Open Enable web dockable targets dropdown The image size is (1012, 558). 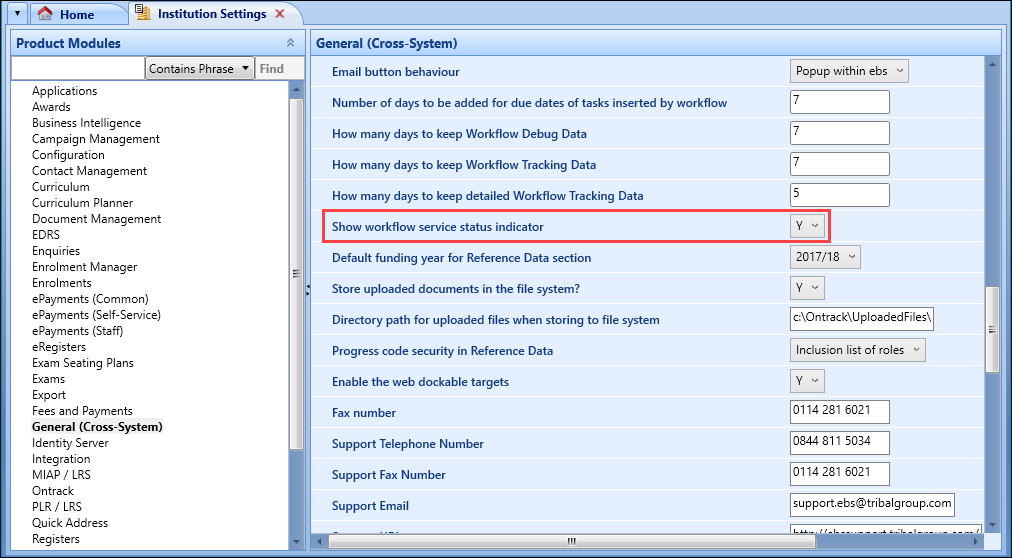tap(807, 381)
